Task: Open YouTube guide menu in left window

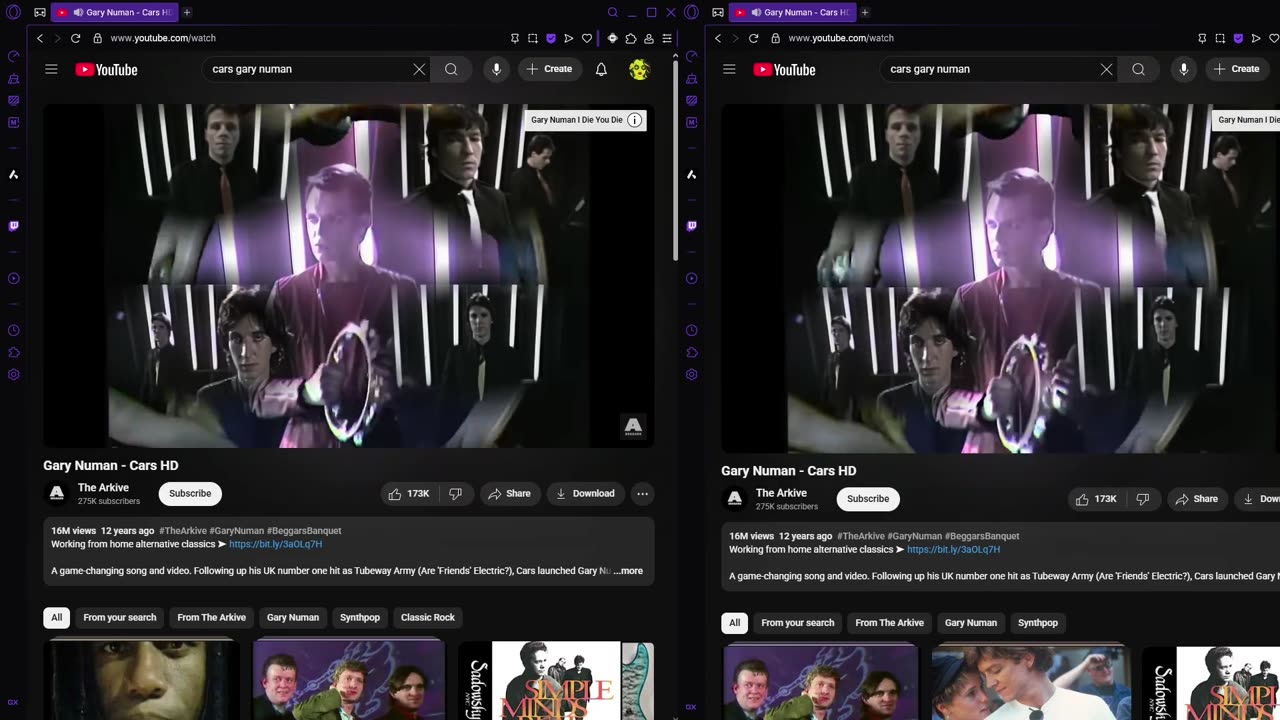Action: point(51,69)
